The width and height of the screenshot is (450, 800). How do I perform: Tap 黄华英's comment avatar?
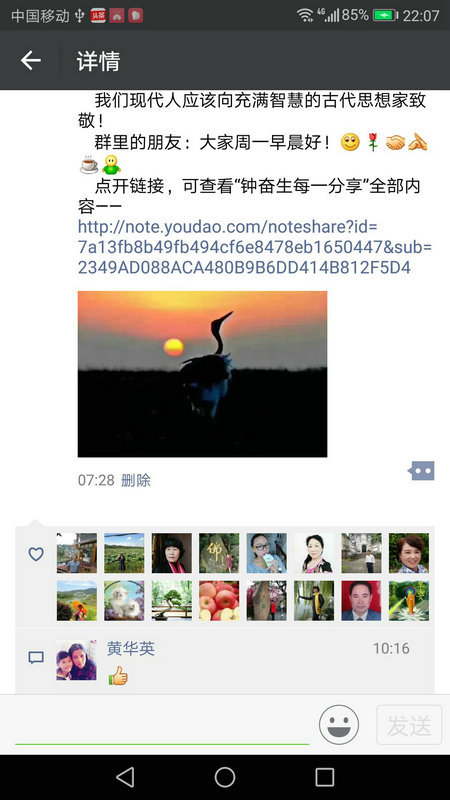[x=77, y=660]
